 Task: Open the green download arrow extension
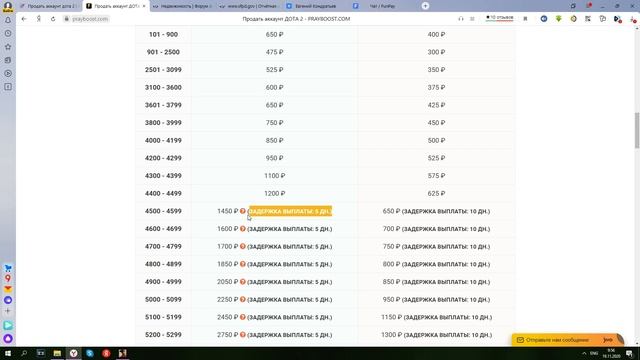click(558, 19)
